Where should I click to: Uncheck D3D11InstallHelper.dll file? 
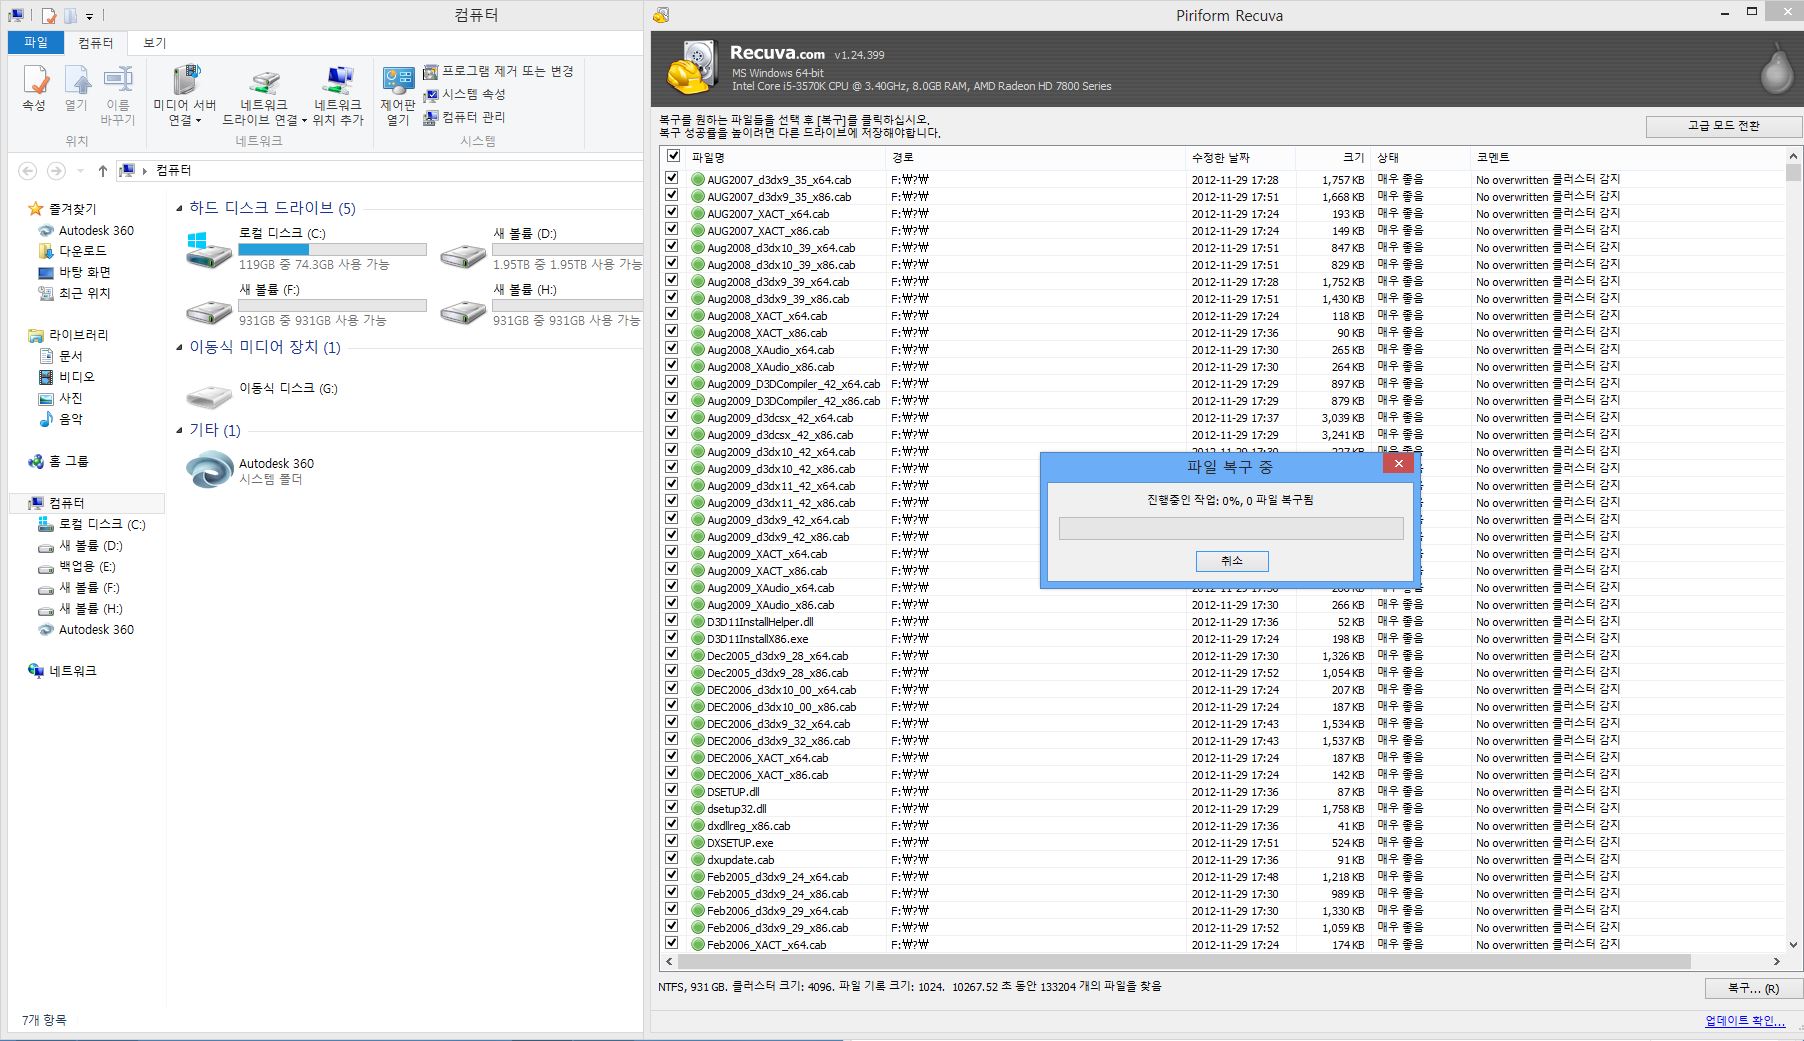(672, 620)
